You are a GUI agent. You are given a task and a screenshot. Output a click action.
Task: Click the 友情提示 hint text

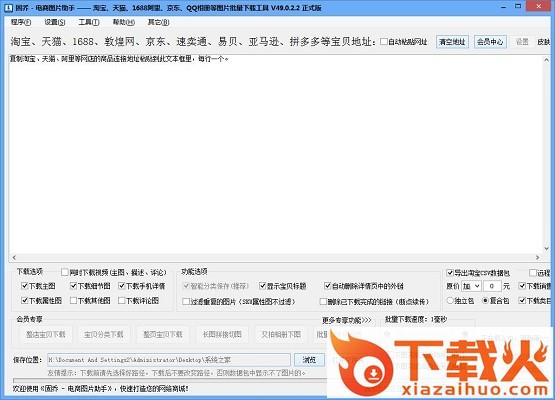click(176, 373)
